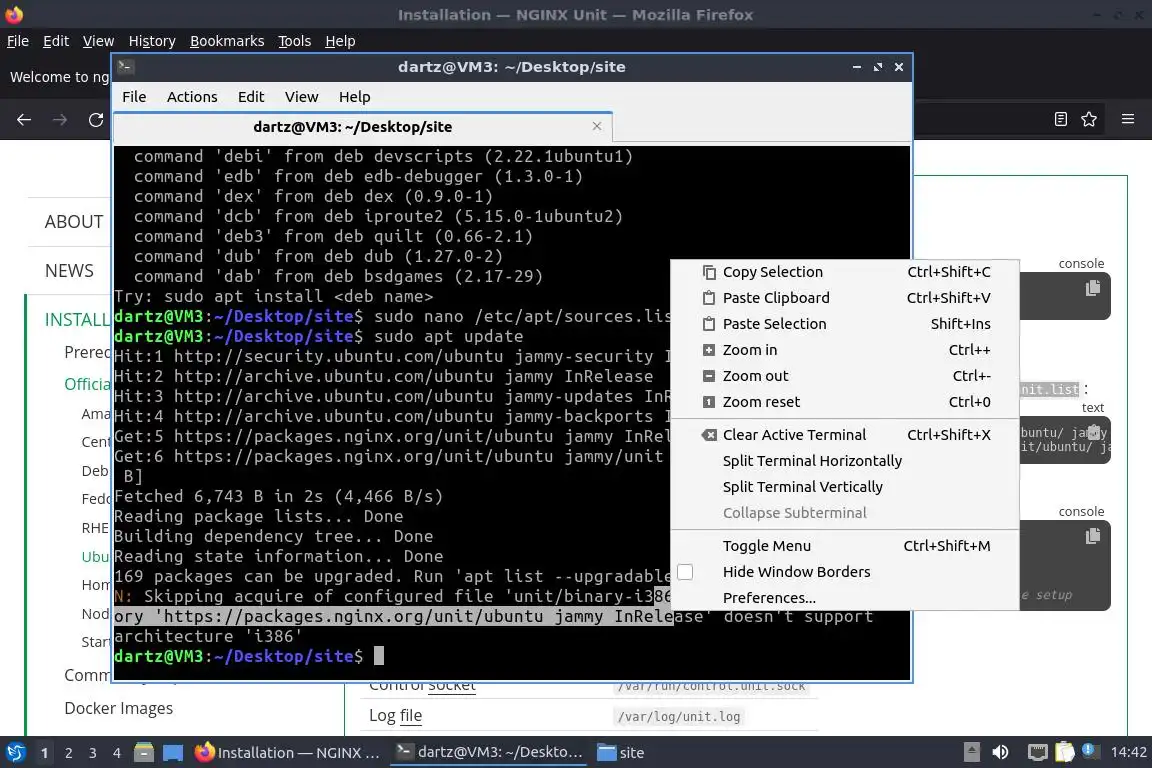Click '/var/log/unit.log' path text
The image size is (1152, 768).
(679, 717)
